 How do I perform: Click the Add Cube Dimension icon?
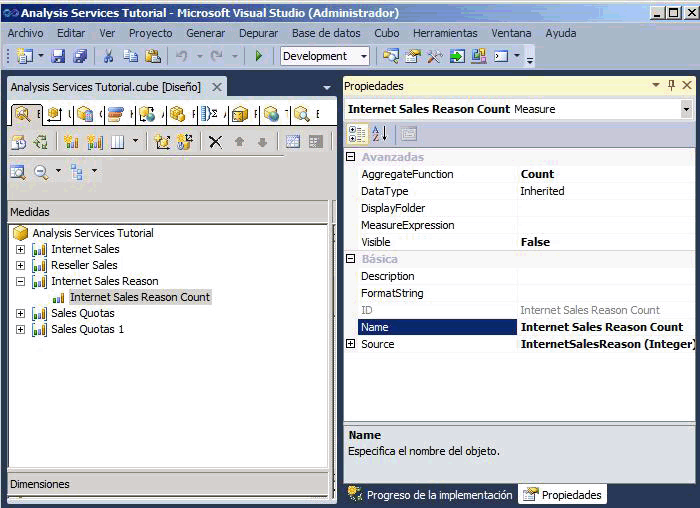162,142
